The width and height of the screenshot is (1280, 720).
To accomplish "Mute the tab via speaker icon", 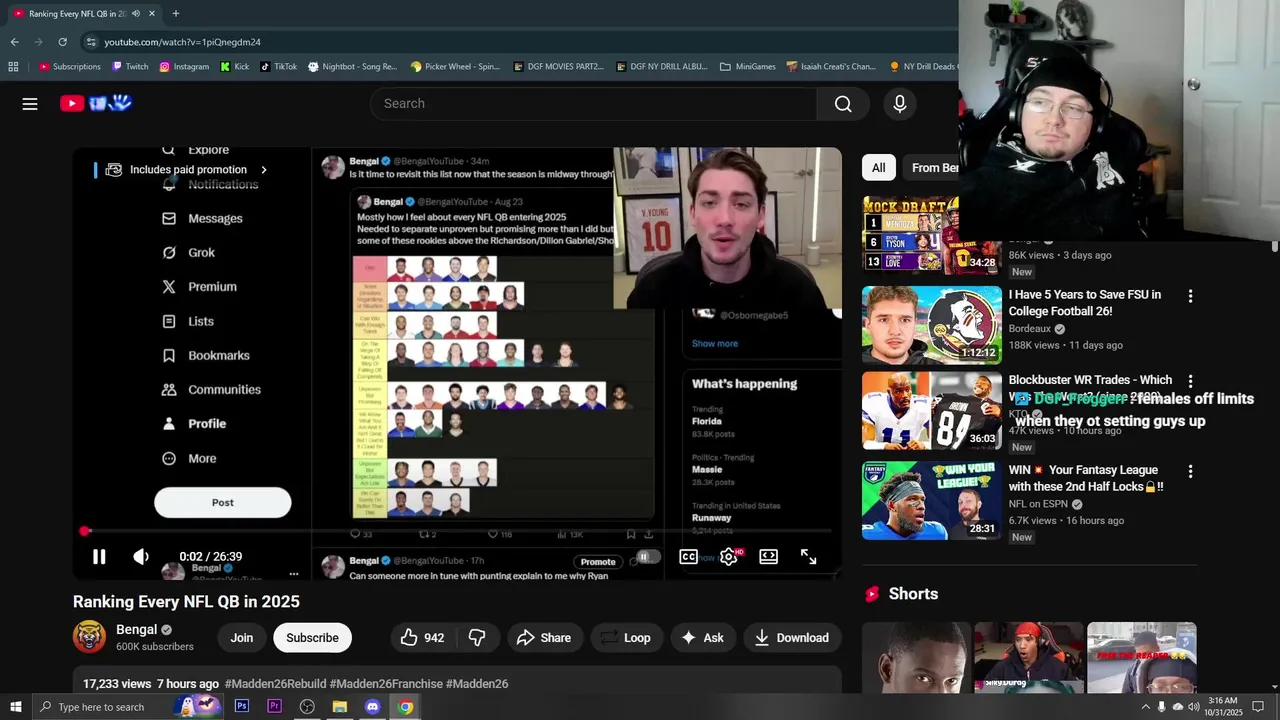I will pos(136,14).
